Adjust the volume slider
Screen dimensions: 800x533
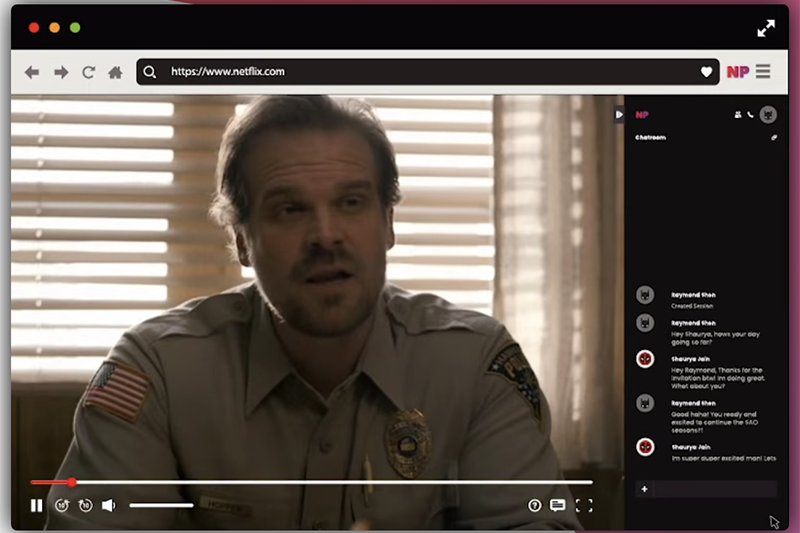(161, 505)
